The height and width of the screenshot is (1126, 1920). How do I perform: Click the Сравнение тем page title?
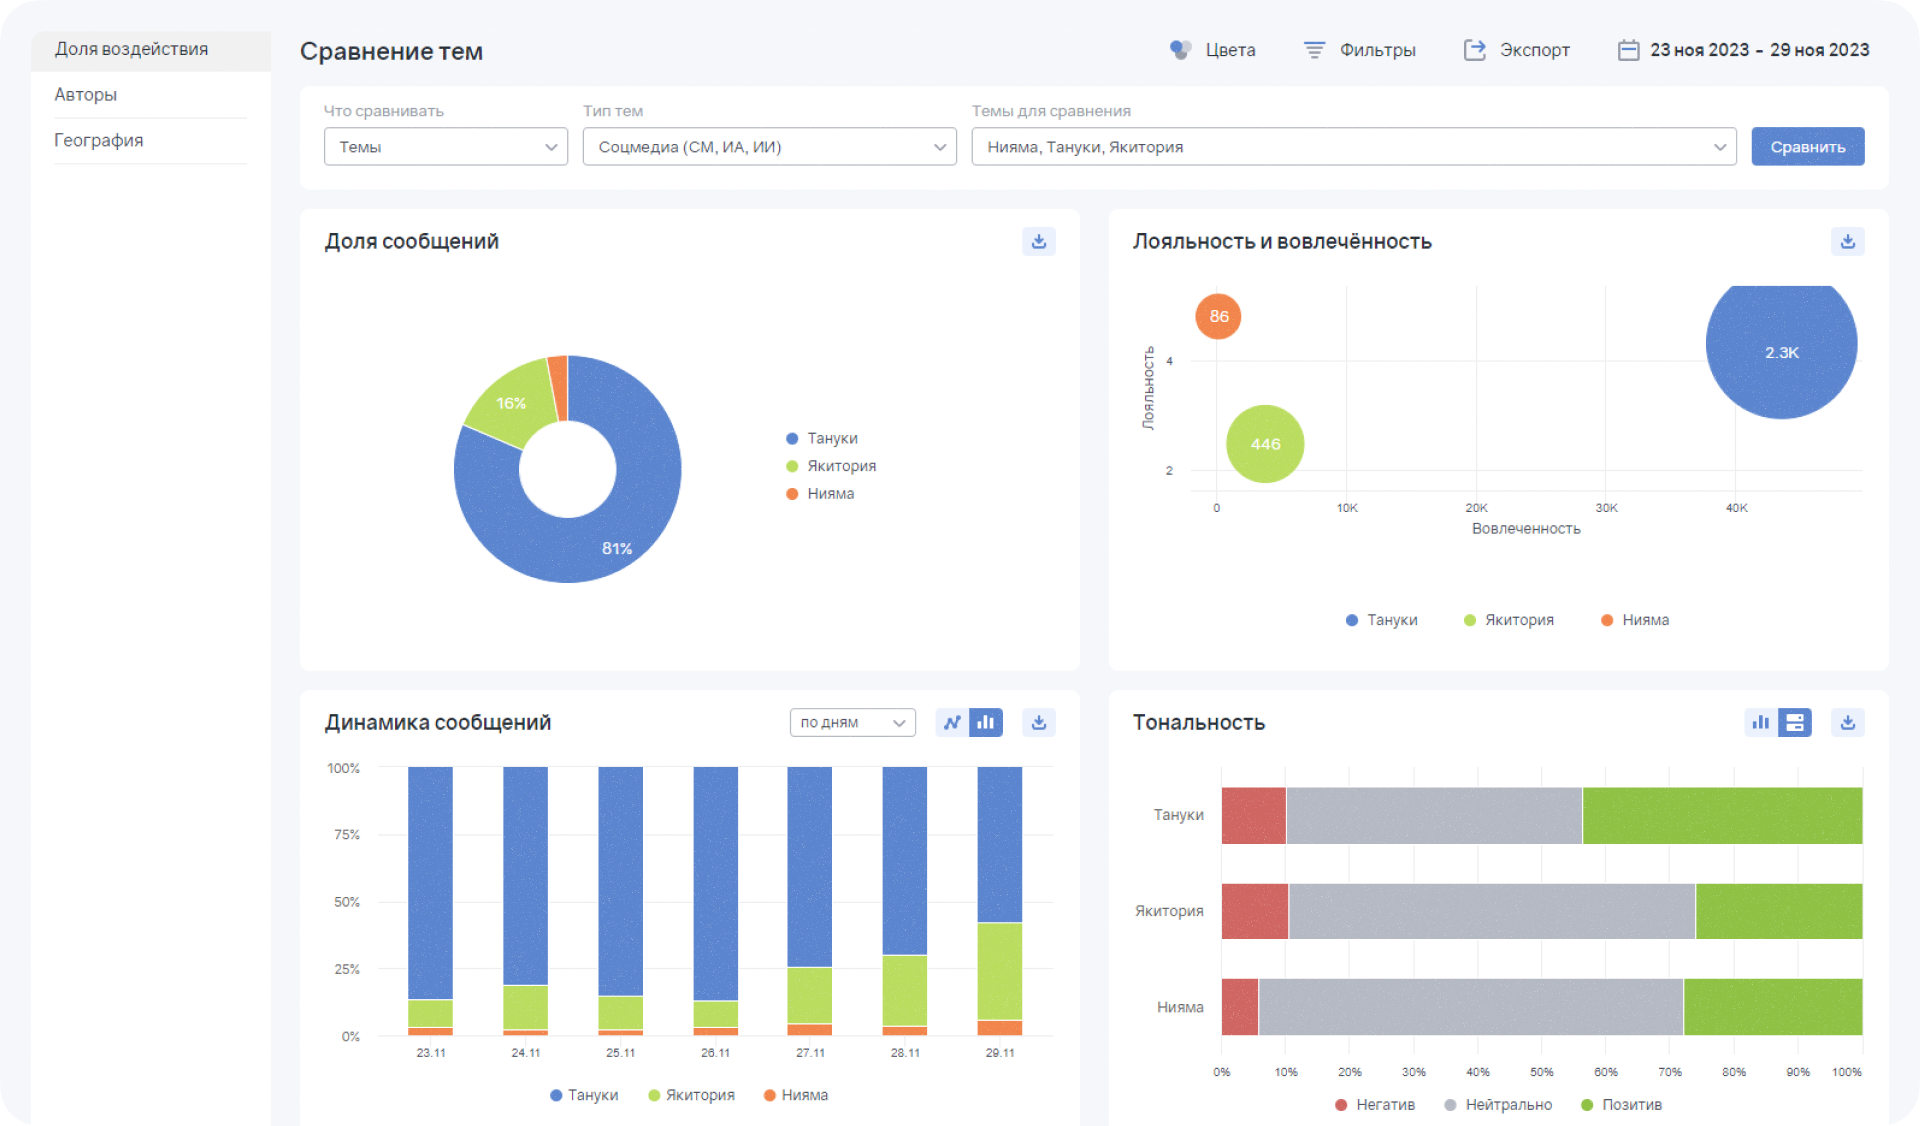pyautogui.click(x=391, y=51)
